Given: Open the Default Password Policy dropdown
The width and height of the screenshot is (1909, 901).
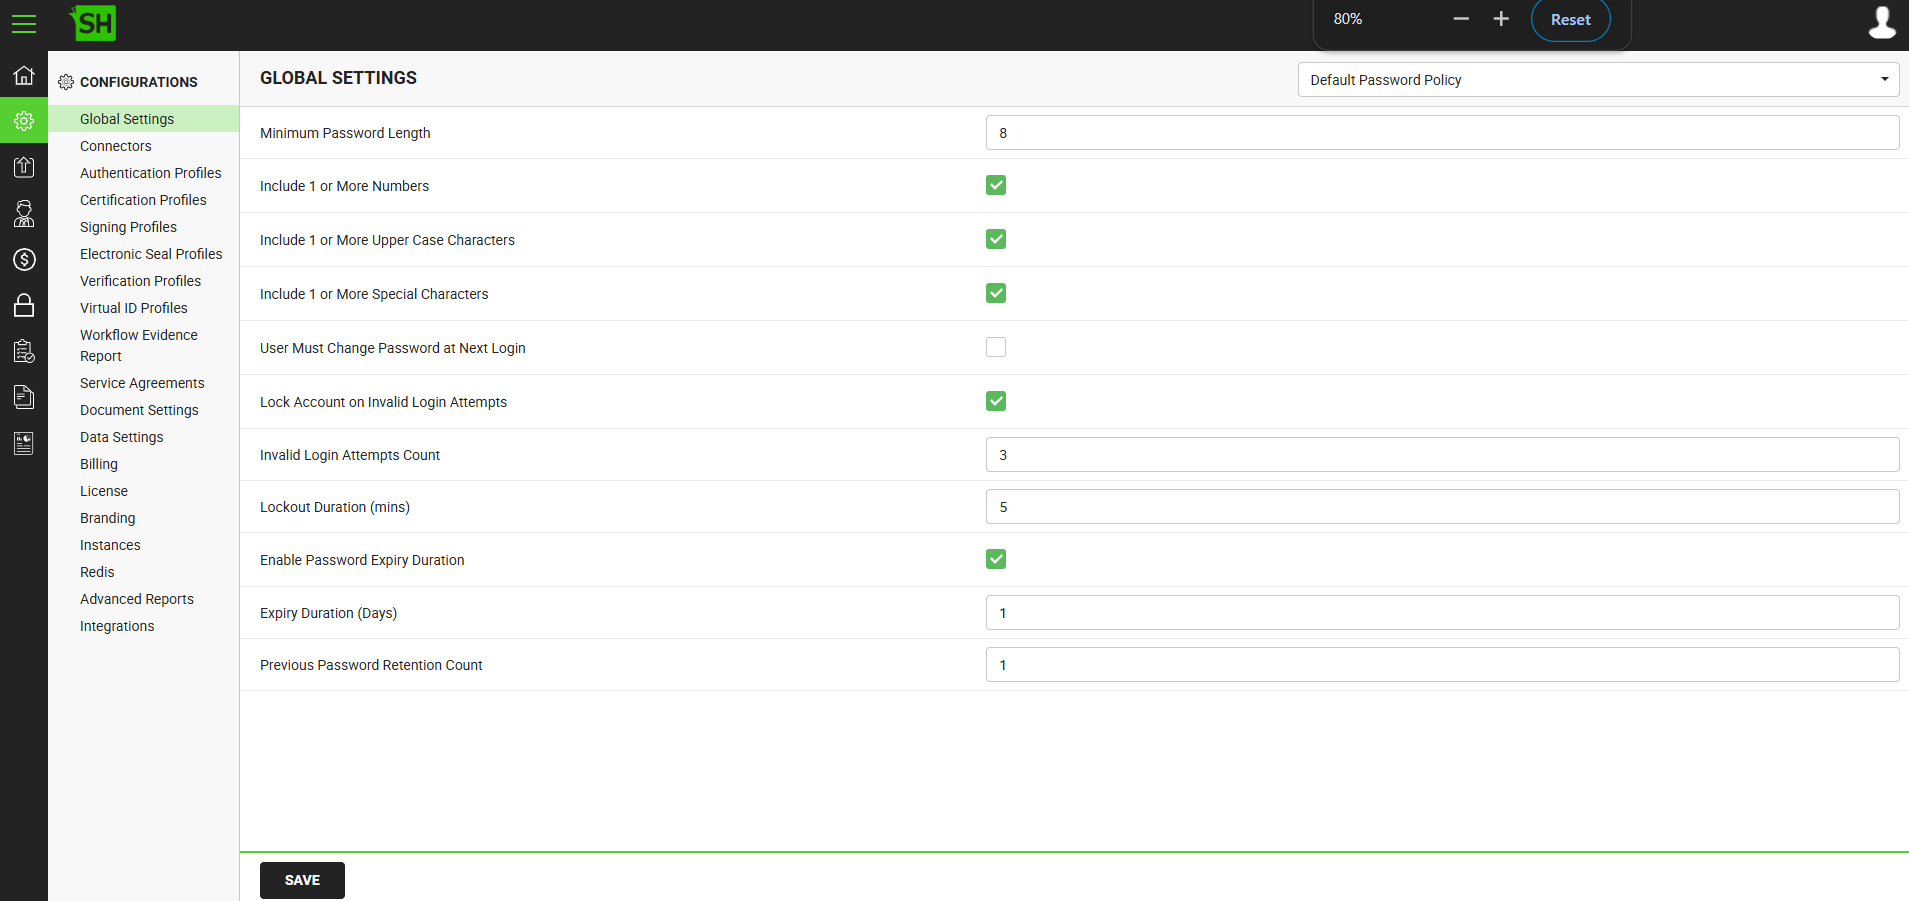Looking at the screenshot, I should pyautogui.click(x=1598, y=80).
